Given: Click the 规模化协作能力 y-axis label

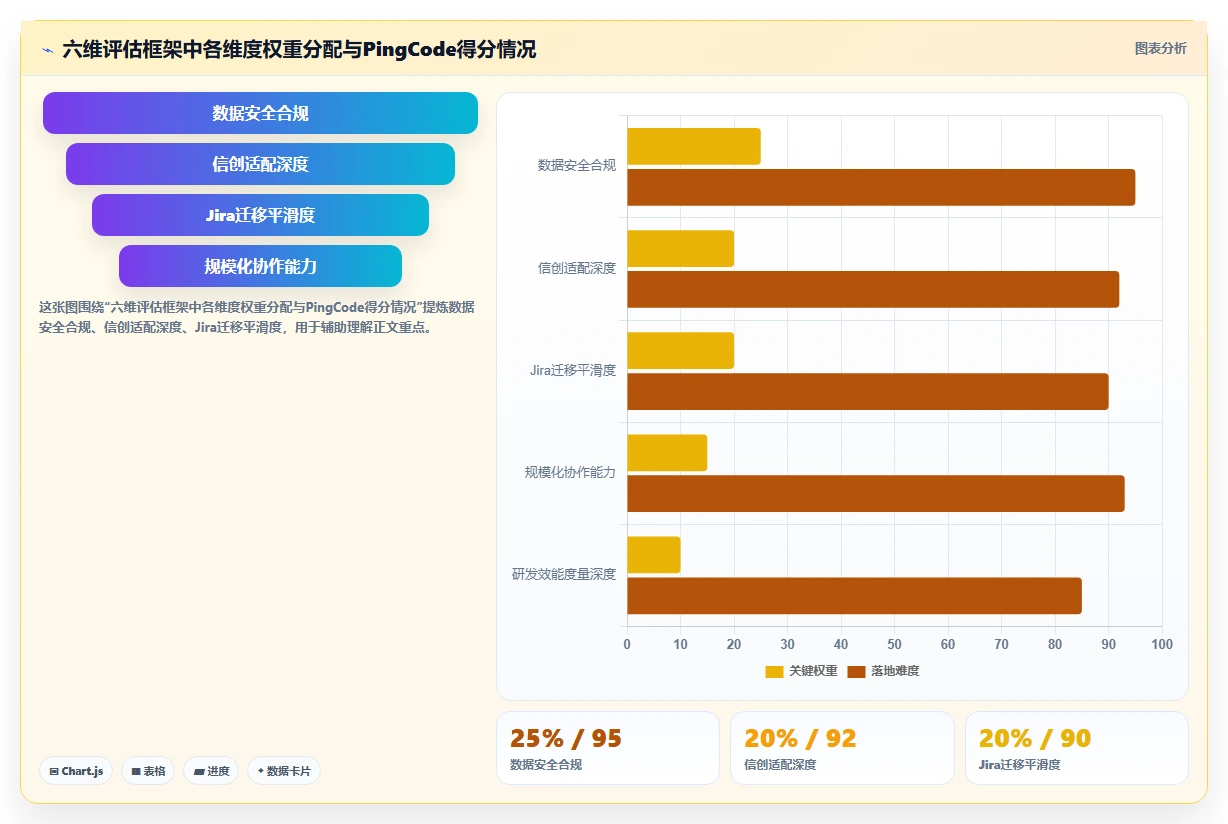Looking at the screenshot, I should pyautogui.click(x=570, y=472).
